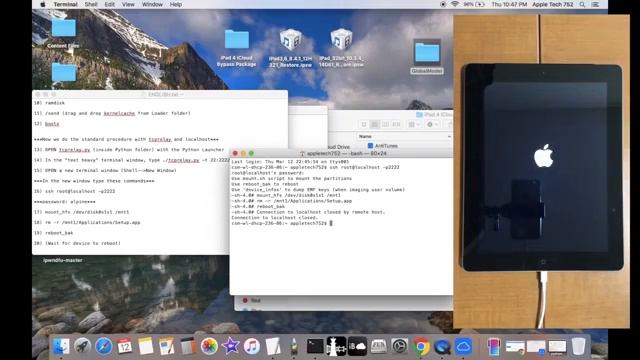Screen dimensions: 640x360
Task: Click the Apple Tech 752 user name
Action: (553, 4)
